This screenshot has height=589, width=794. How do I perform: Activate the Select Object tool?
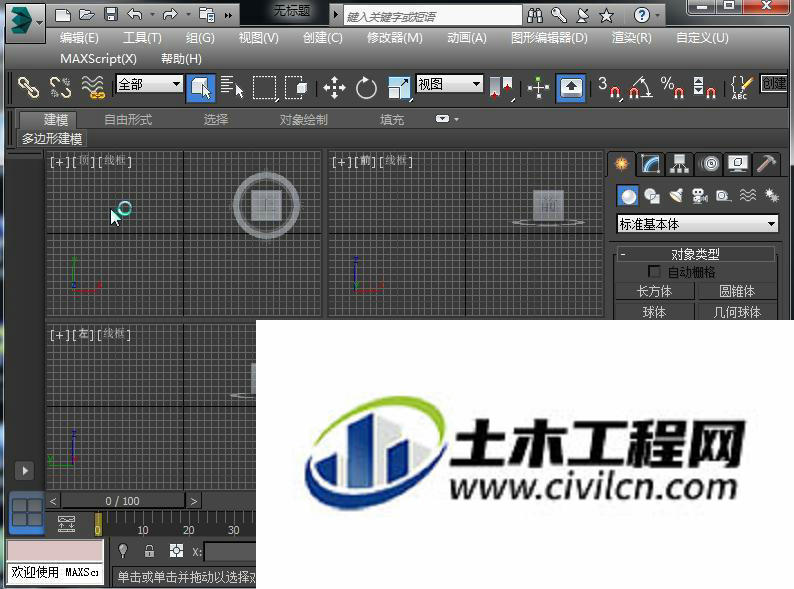tap(201, 88)
